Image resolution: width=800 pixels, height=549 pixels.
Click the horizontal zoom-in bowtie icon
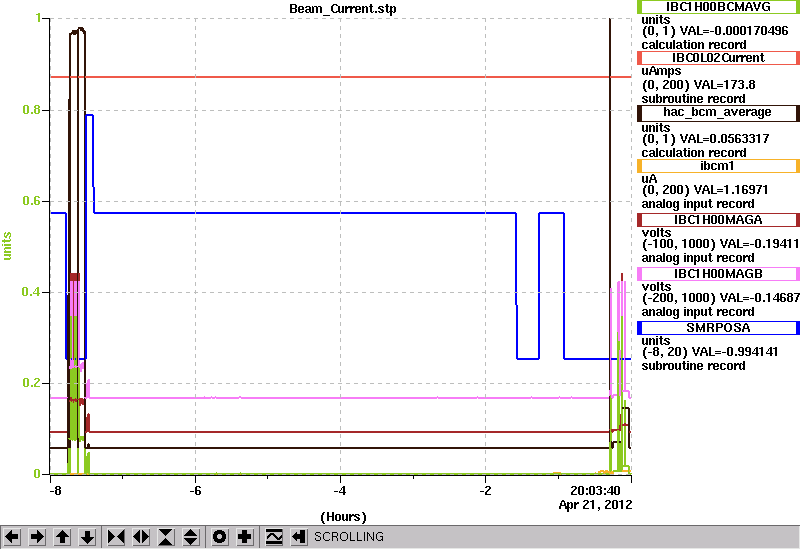click(x=116, y=537)
